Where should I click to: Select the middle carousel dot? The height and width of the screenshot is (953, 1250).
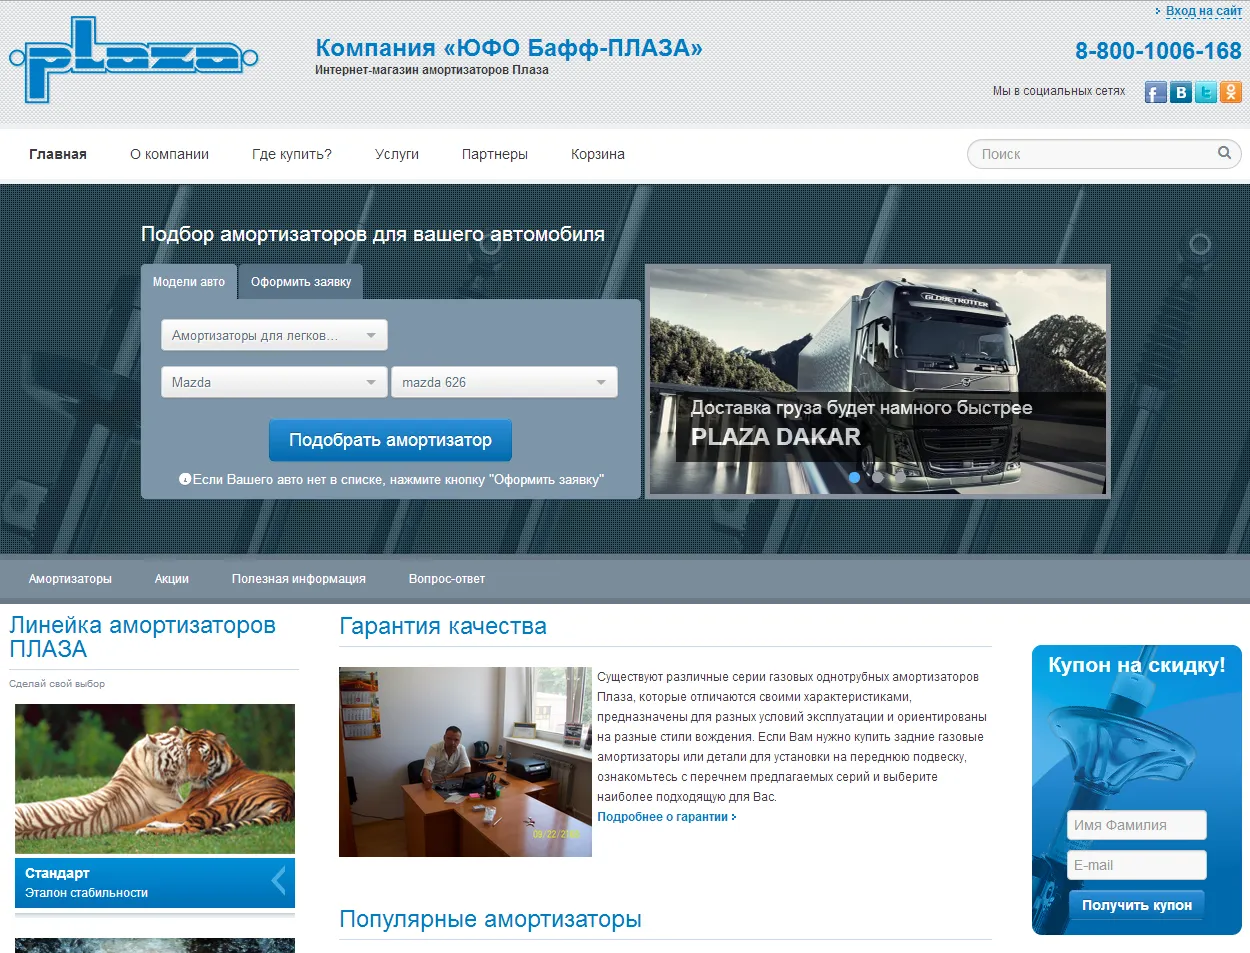pyautogui.click(x=877, y=478)
